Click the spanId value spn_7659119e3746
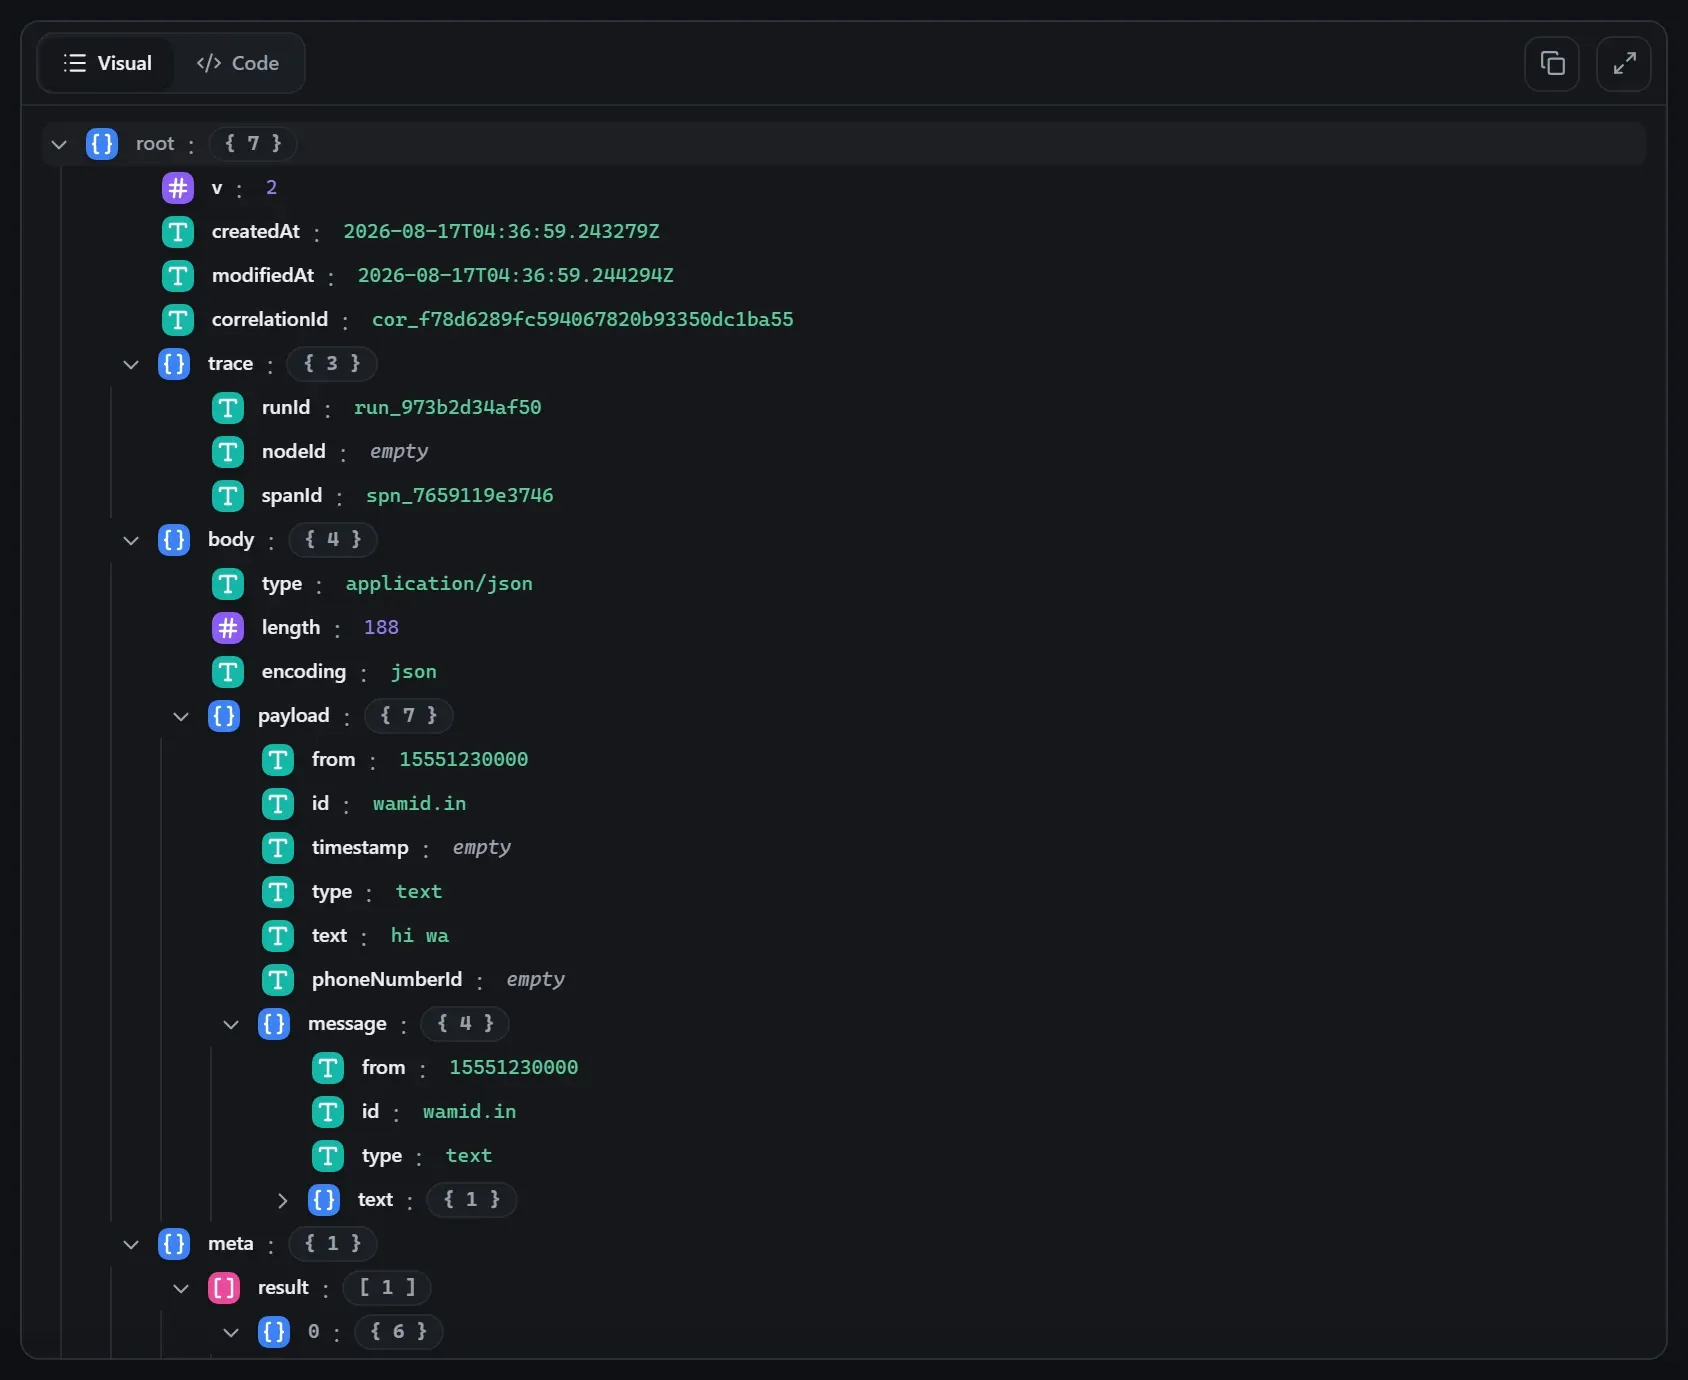 459,496
